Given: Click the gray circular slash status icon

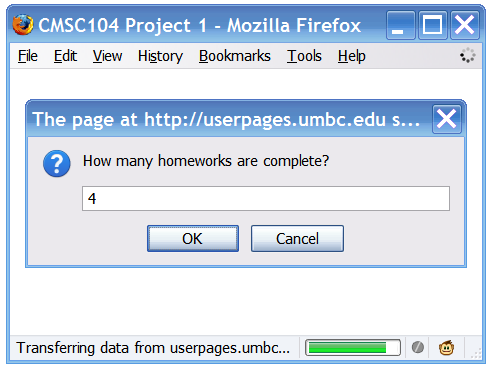Looking at the screenshot, I should 418,347.
